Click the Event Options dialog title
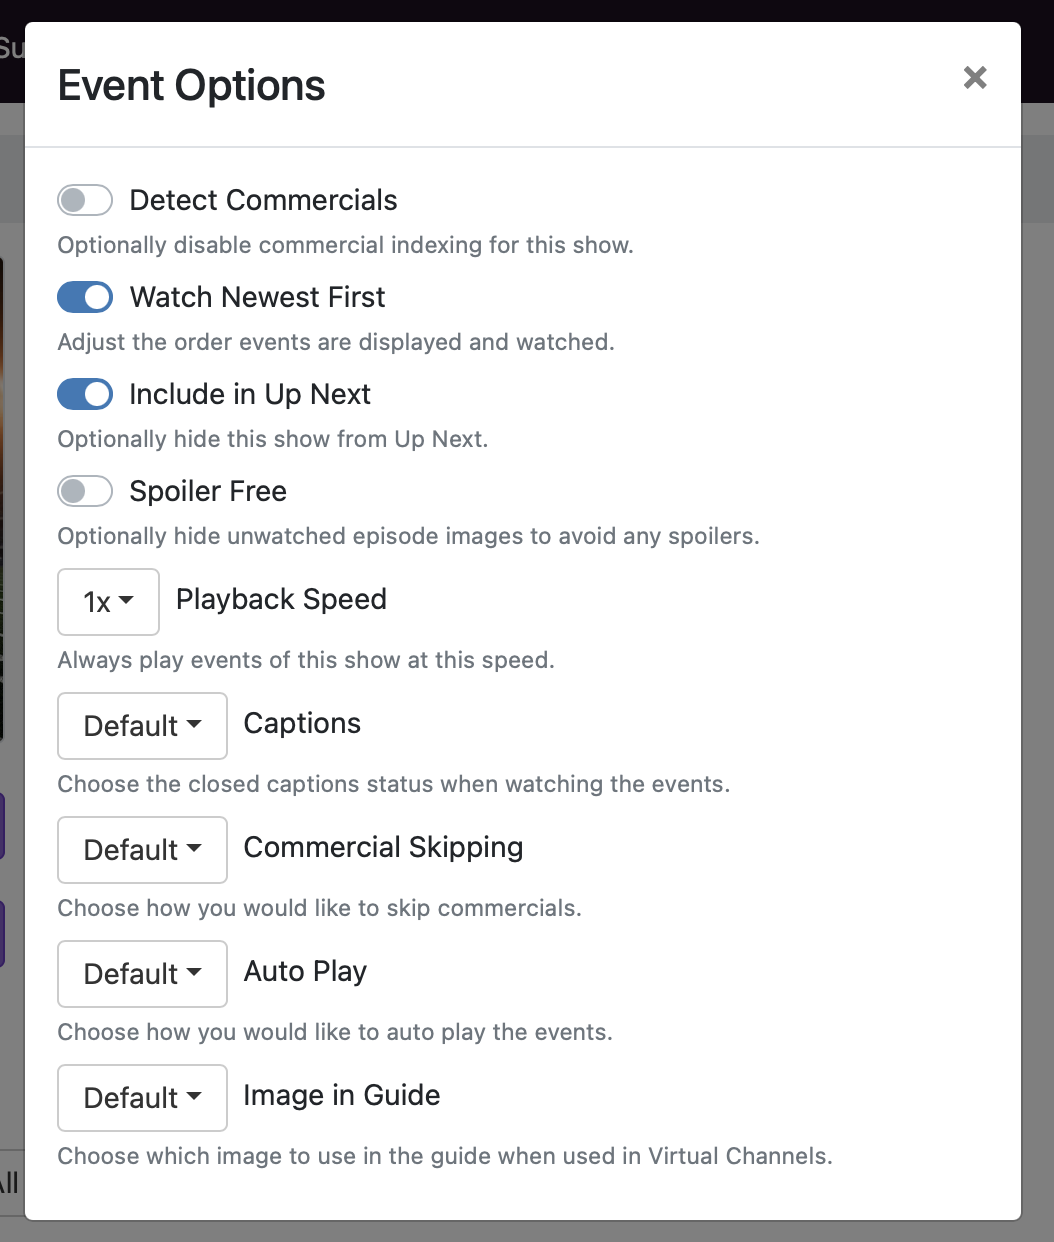 tap(192, 86)
